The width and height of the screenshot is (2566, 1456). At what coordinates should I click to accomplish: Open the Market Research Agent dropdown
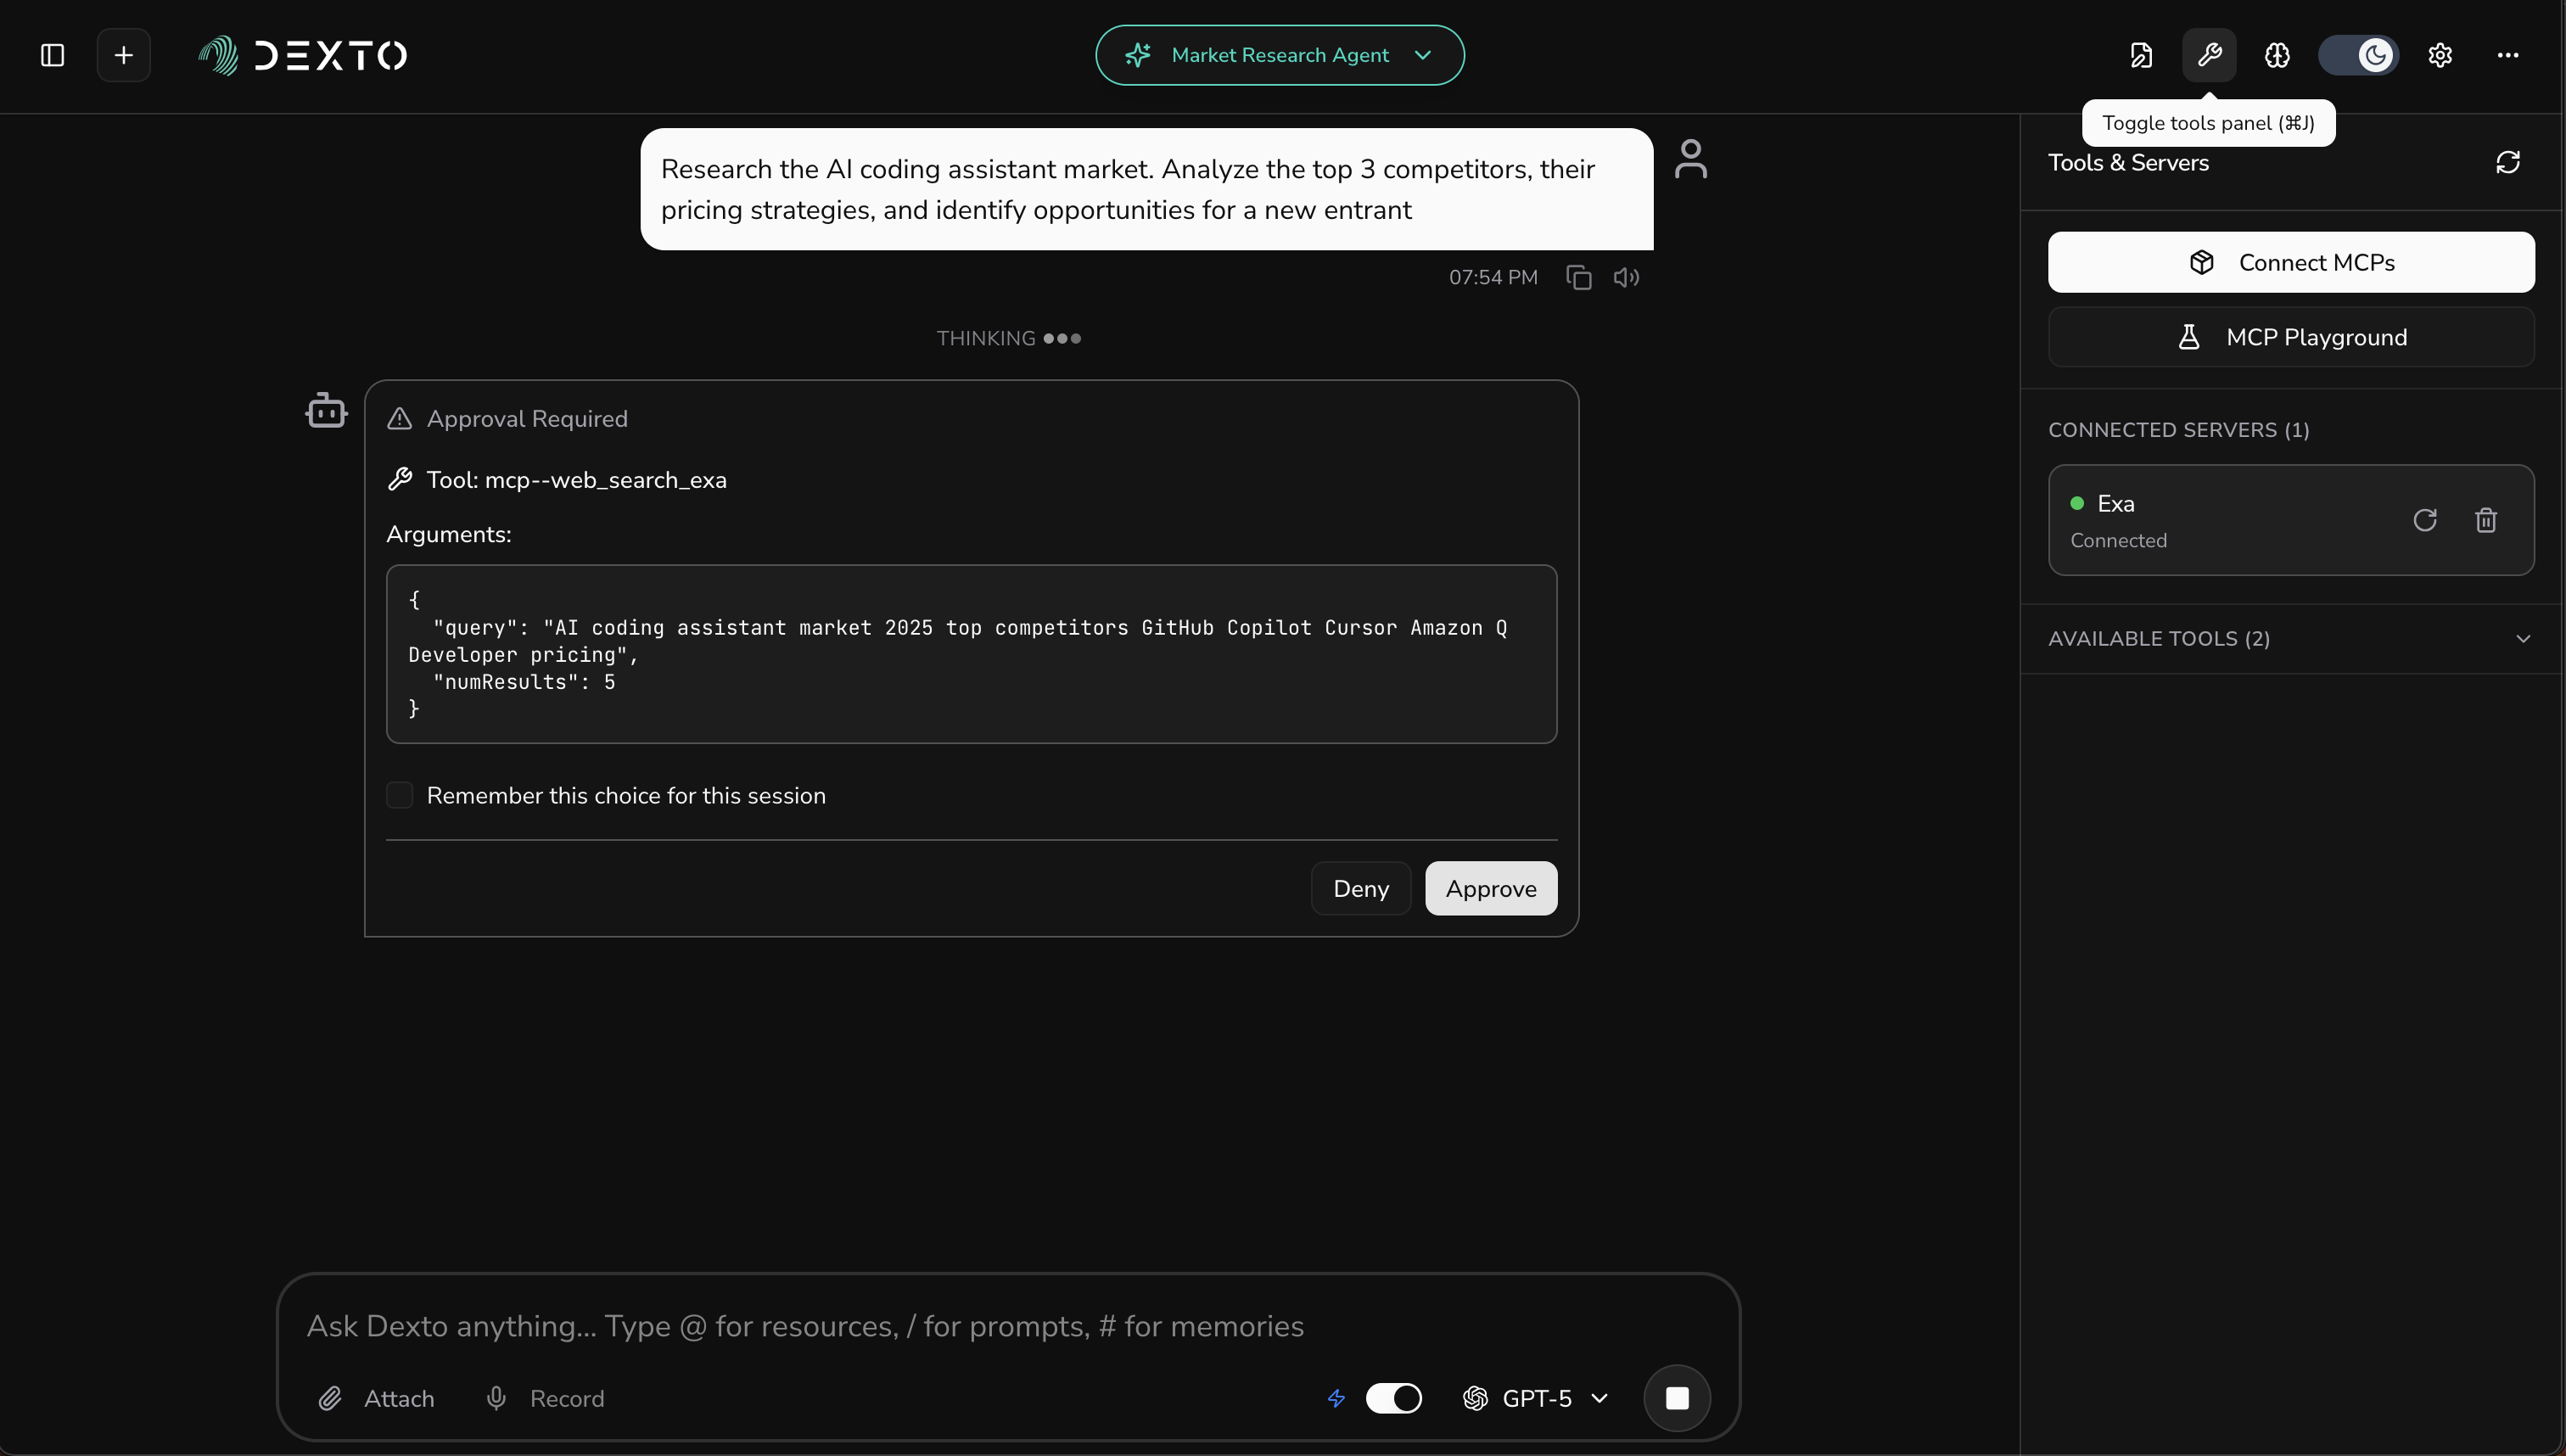pyautogui.click(x=1279, y=55)
